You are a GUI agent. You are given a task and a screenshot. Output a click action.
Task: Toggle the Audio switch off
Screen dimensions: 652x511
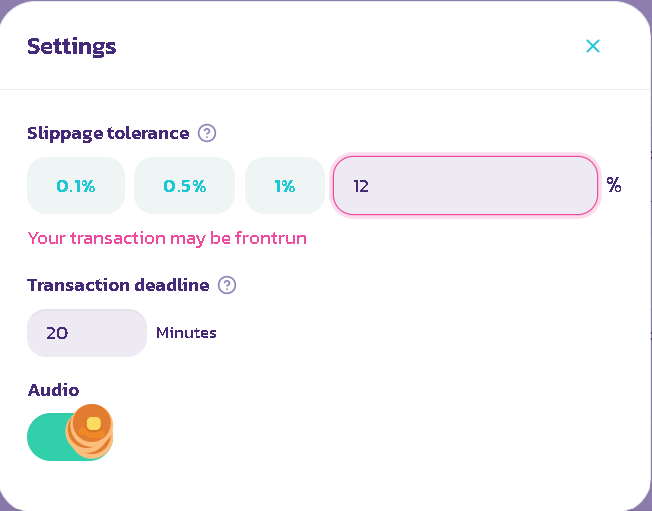70,436
